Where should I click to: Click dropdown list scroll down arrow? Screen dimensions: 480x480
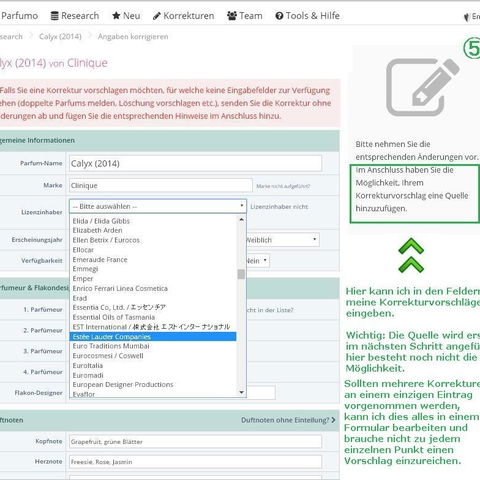click(241, 392)
